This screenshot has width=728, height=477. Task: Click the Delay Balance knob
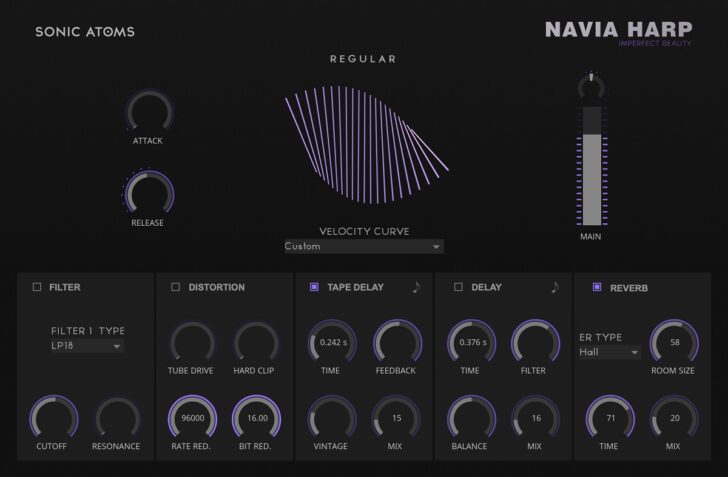coord(472,417)
